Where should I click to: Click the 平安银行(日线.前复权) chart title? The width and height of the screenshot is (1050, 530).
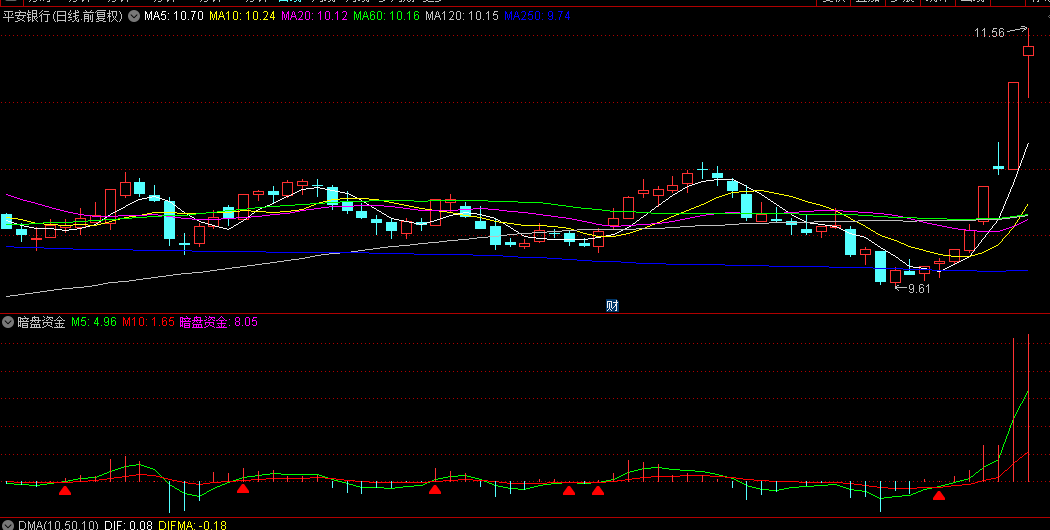pyautogui.click(x=64, y=16)
